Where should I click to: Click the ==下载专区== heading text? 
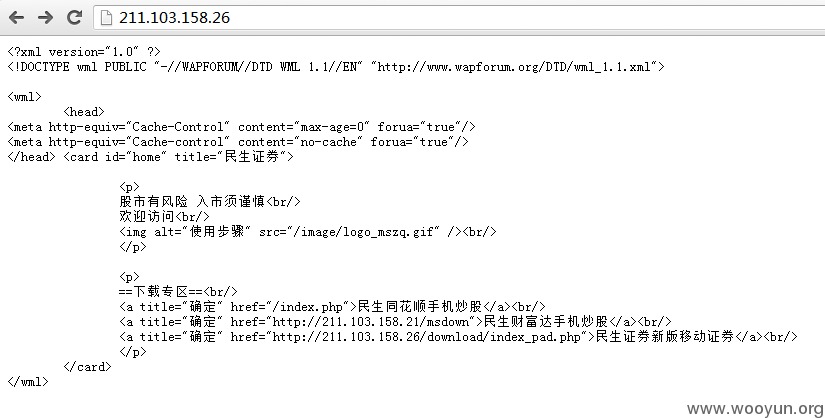click(x=160, y=292)
